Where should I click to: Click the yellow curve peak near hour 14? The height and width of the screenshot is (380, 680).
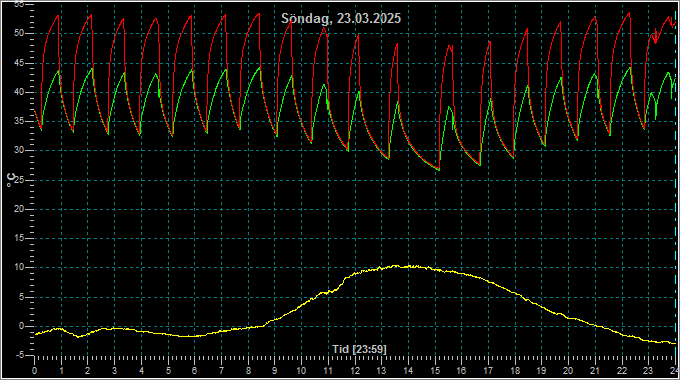(x=408, y=266)
